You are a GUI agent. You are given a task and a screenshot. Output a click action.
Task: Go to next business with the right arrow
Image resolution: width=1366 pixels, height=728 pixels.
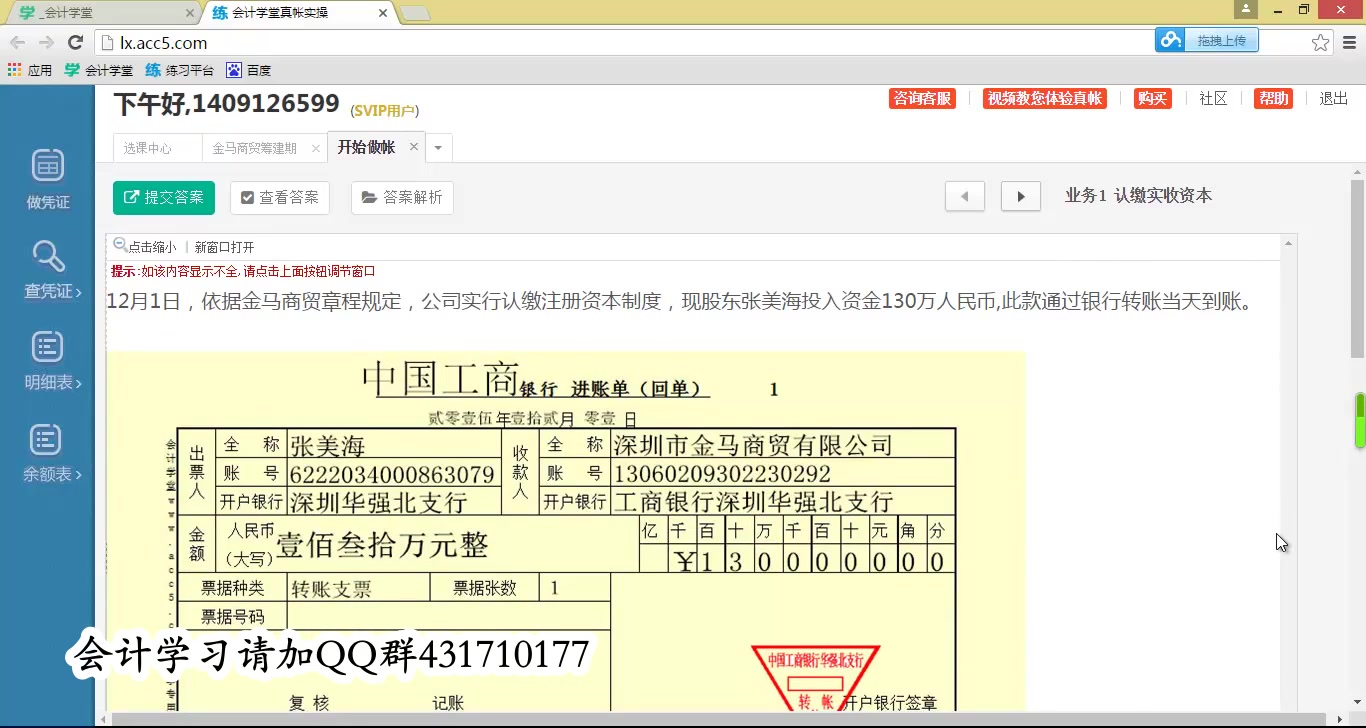[x=1020, y=196]
